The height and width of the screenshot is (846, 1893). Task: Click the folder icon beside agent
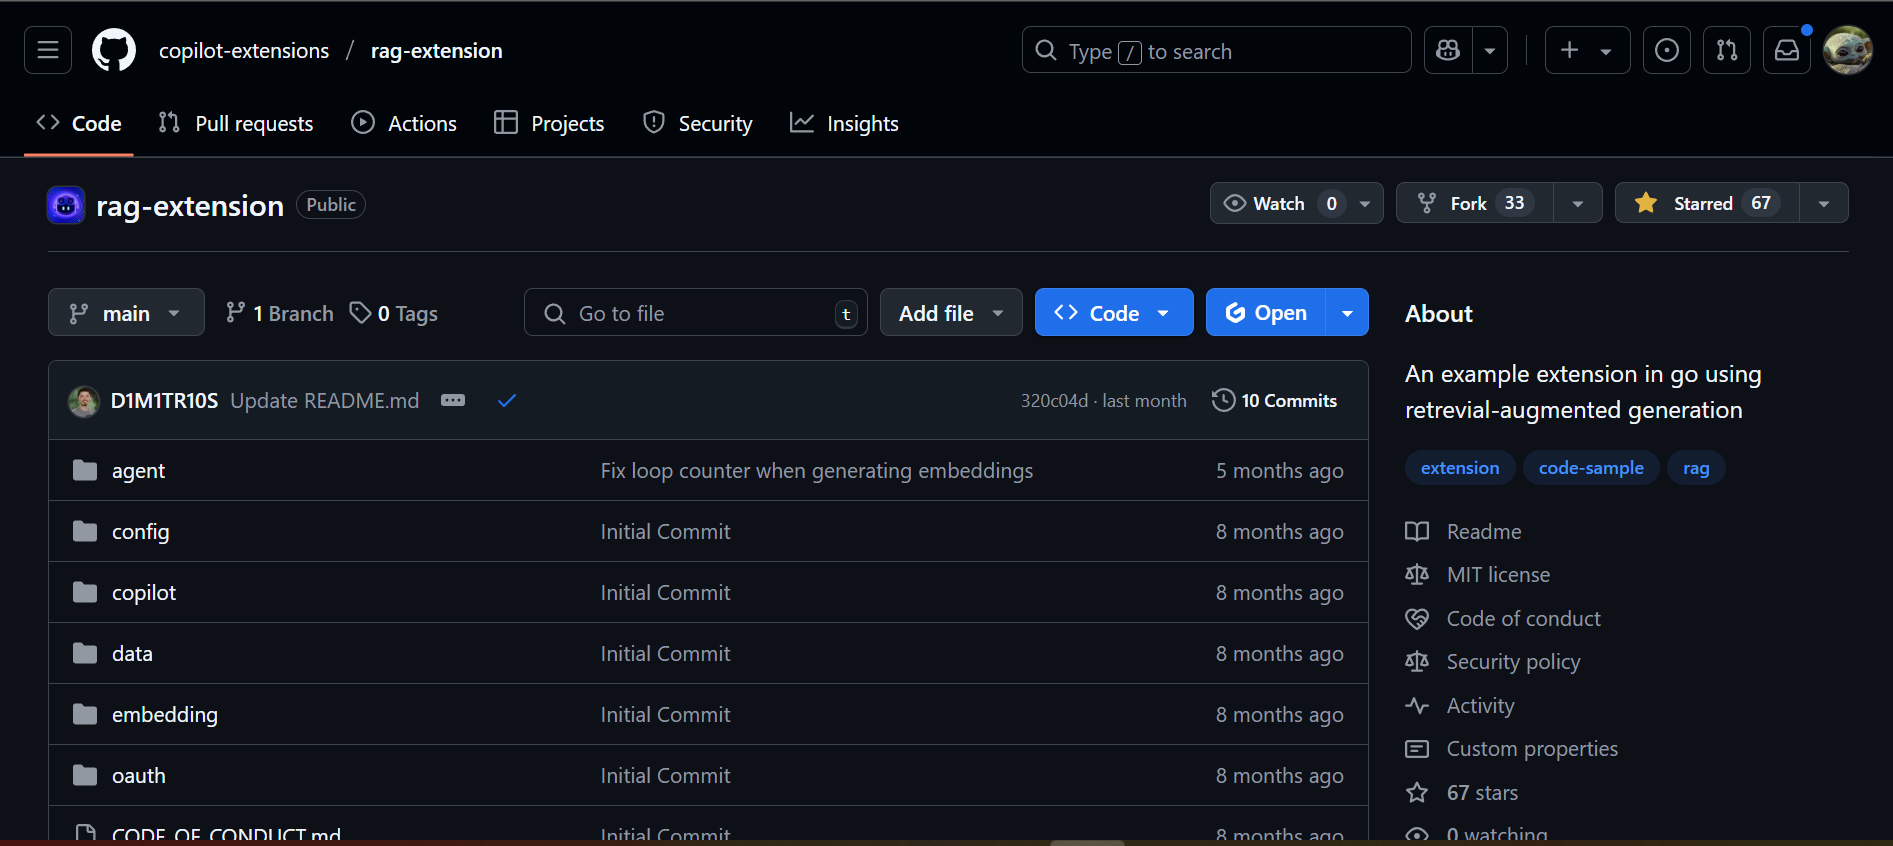(85, 470)
